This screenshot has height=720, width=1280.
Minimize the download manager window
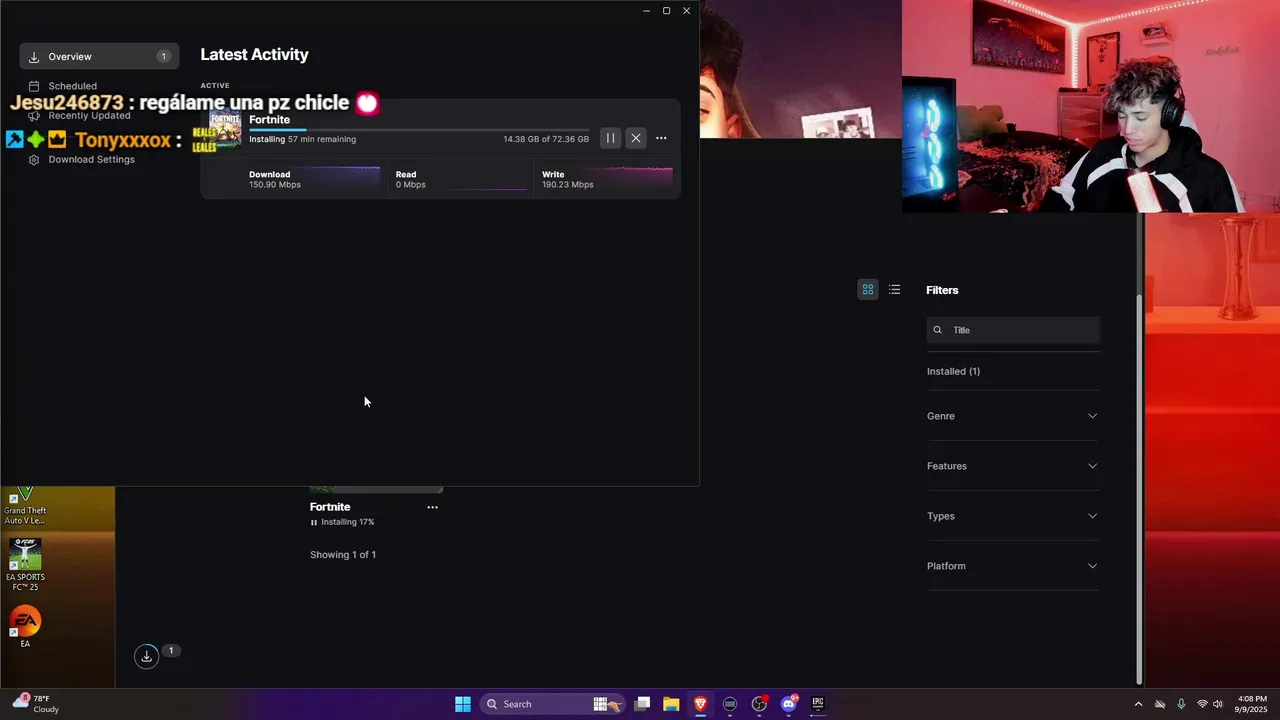click(x=646, y=11)
